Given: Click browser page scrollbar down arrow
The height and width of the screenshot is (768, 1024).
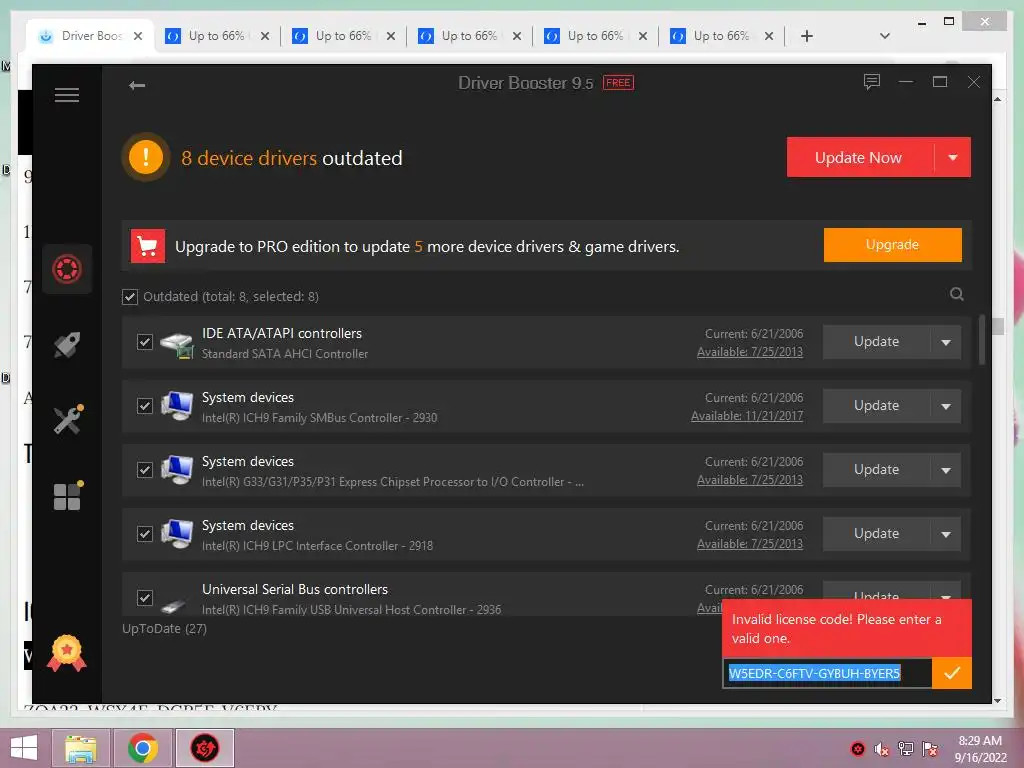Looking at the screenshot, I should [998, 700].
